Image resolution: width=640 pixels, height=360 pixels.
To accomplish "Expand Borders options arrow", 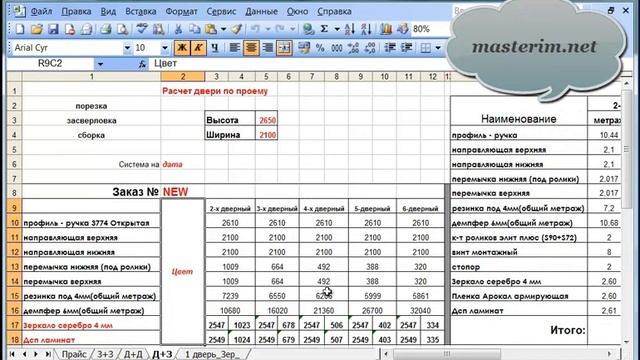I will [438, 48].
